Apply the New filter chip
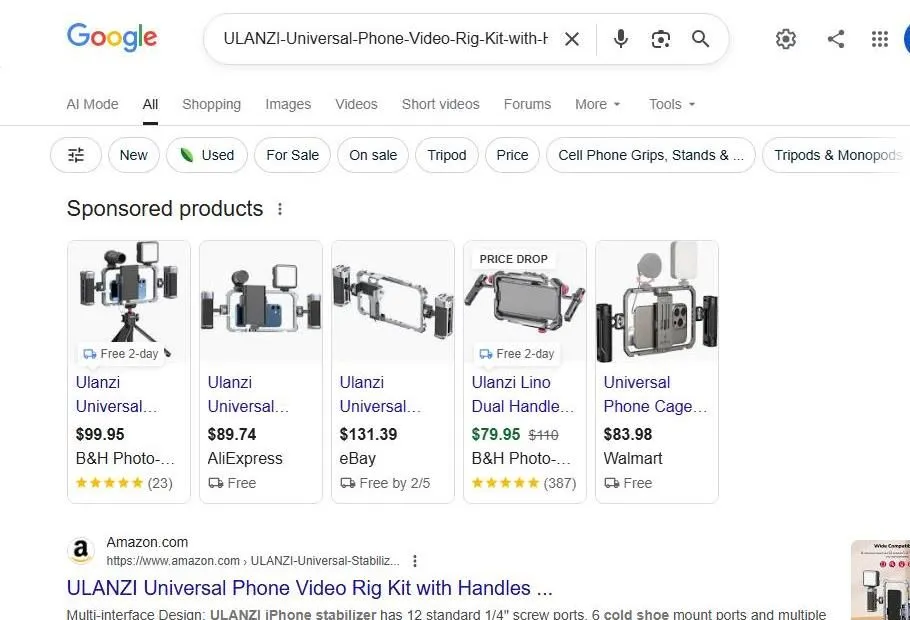 click(x=133, y=155)
